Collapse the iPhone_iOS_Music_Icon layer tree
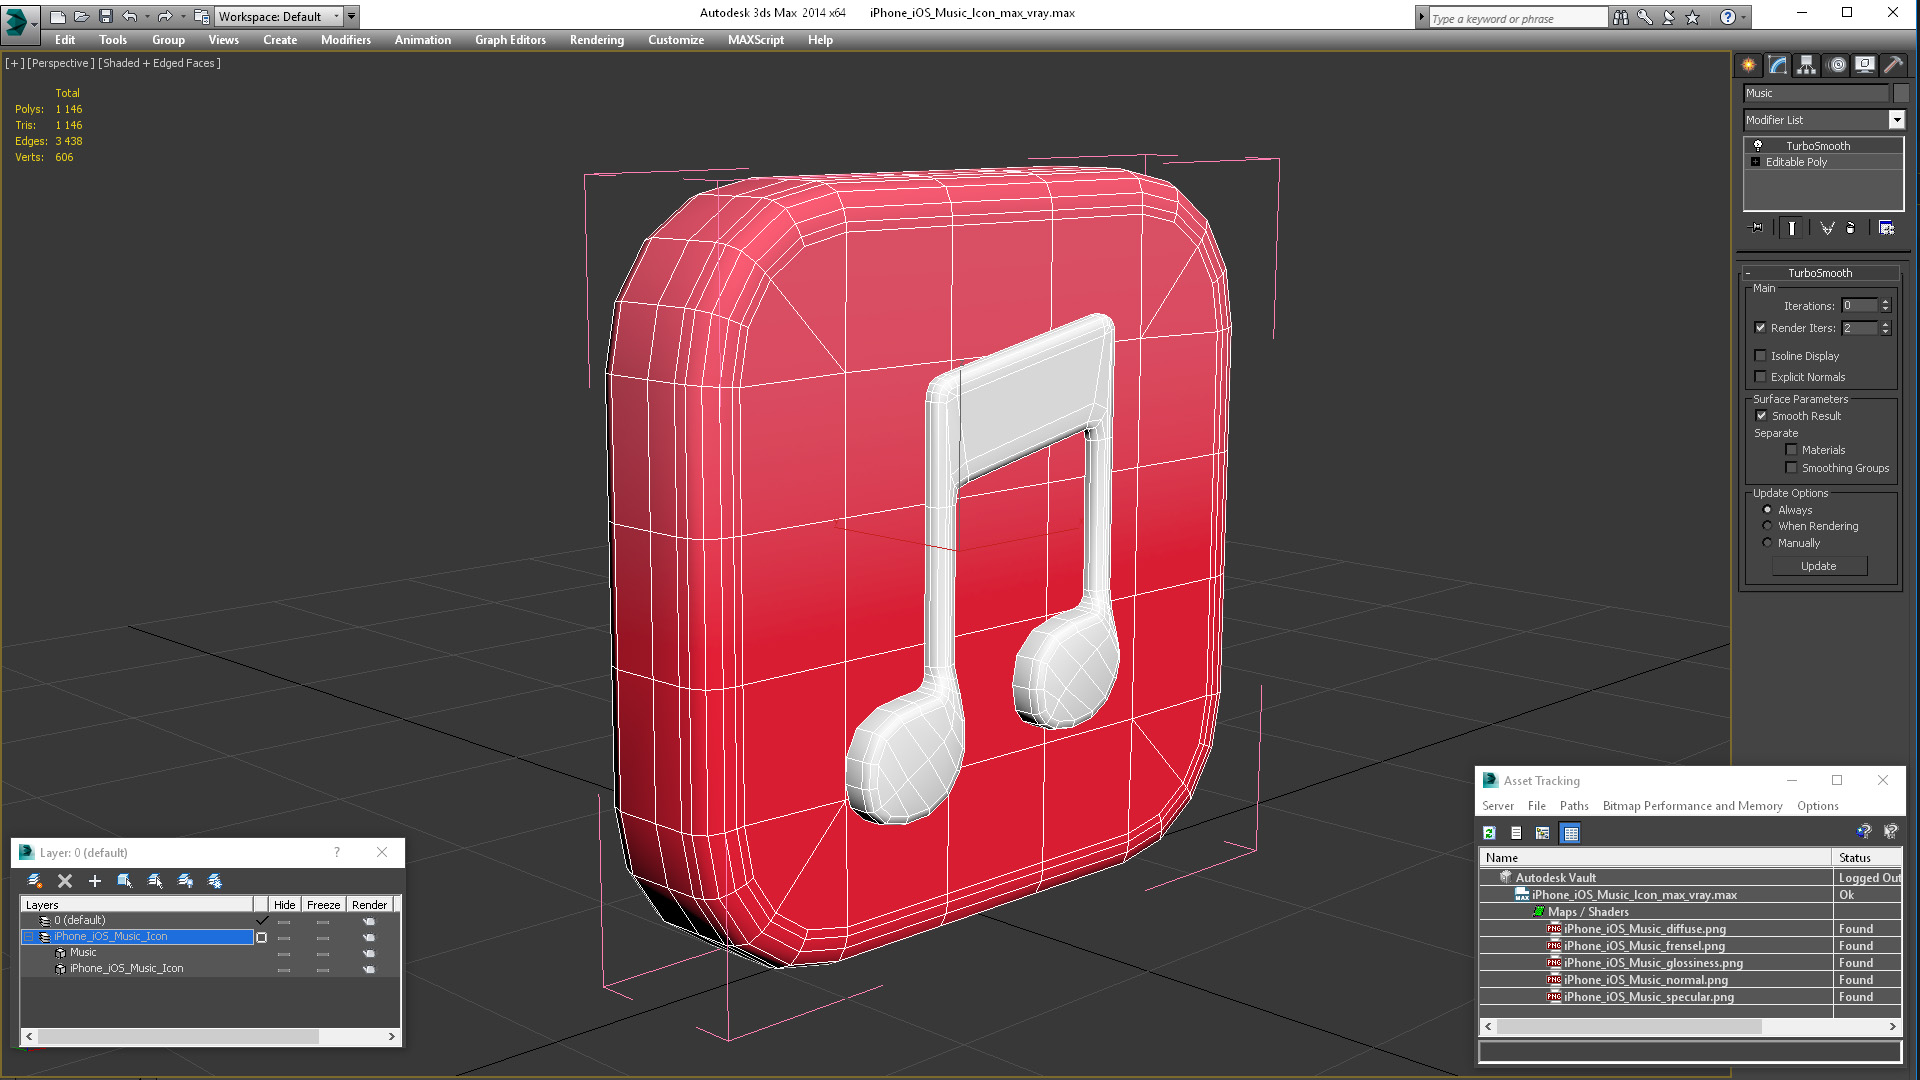The image size is (1920, 1080). (29, 937)
